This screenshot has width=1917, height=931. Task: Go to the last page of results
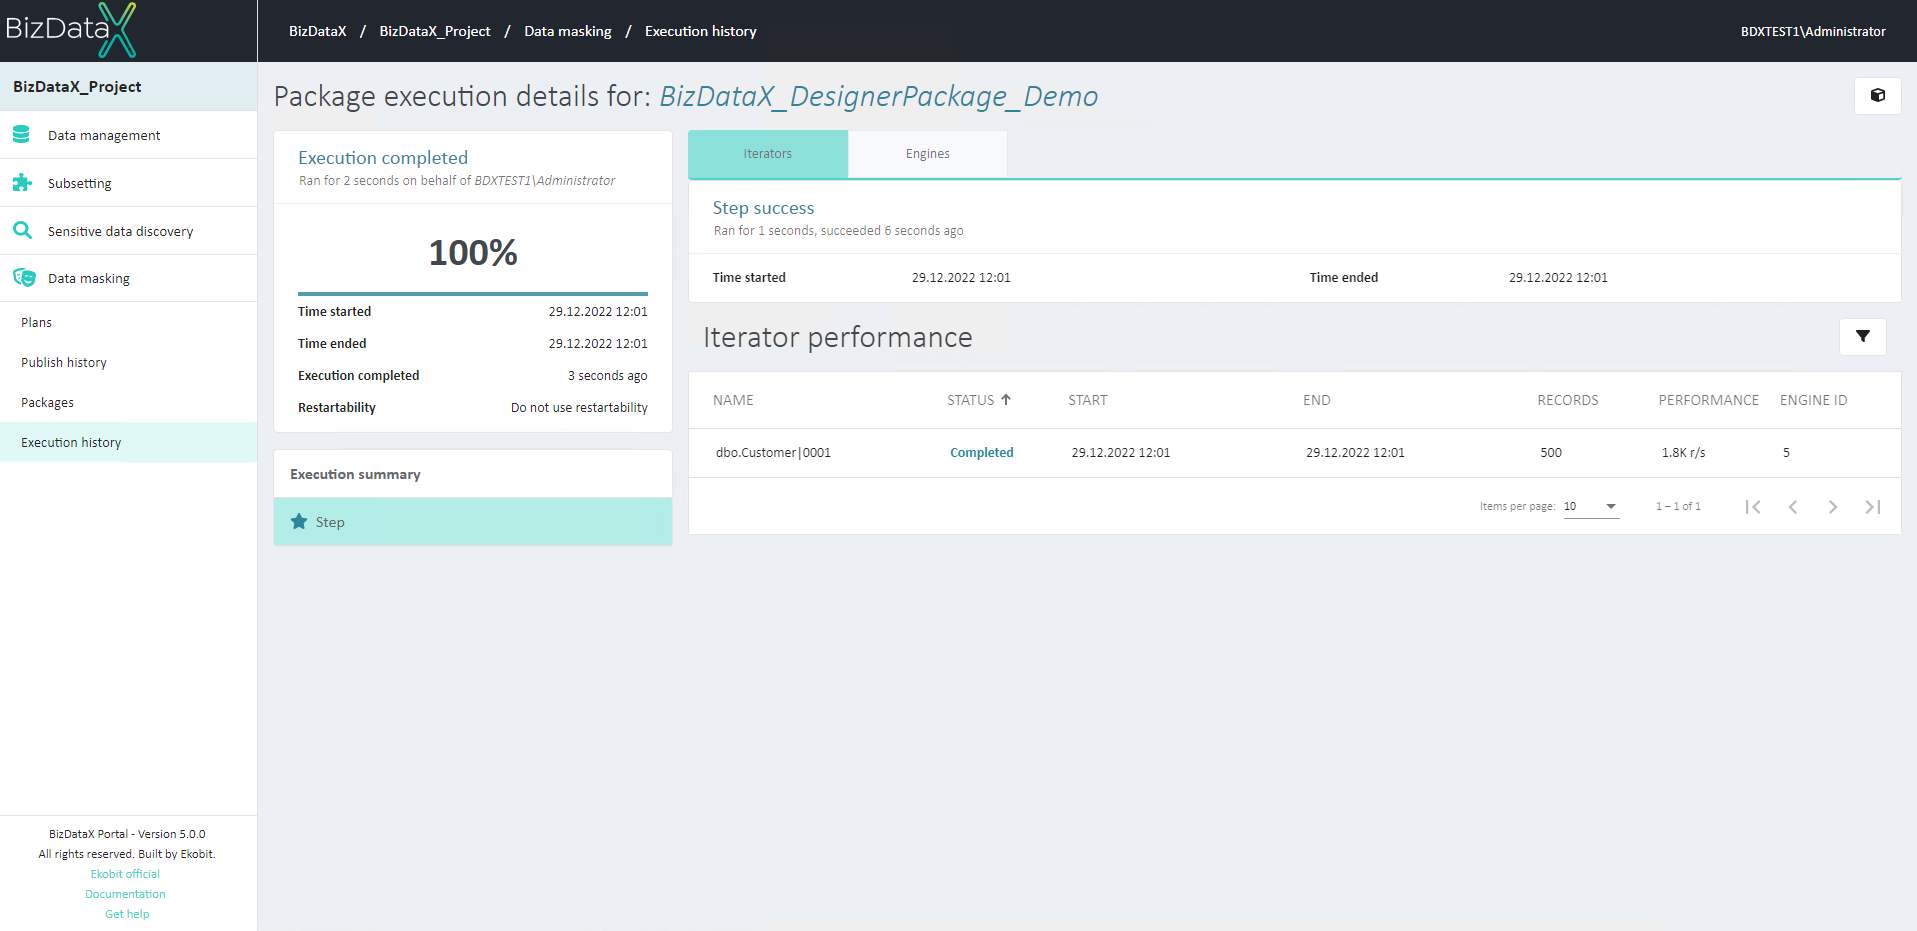(x=1872, y=507)
